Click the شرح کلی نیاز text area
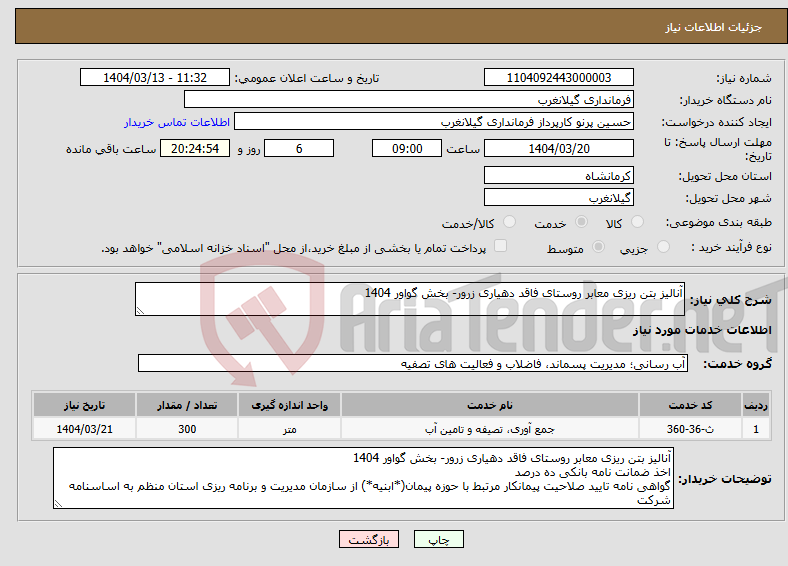Image resolution: width=788 pixels, height=566 pixels. 410,299
